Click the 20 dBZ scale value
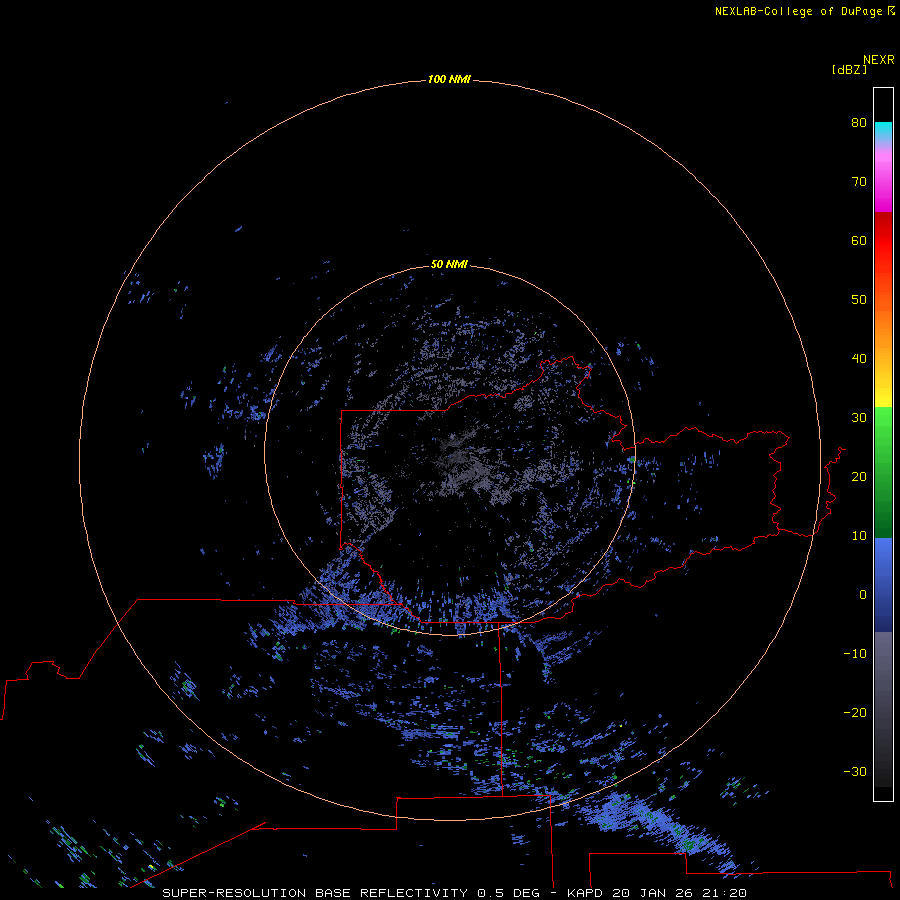The height and width of the screenshot is (900, 900). tap(859, 476)
